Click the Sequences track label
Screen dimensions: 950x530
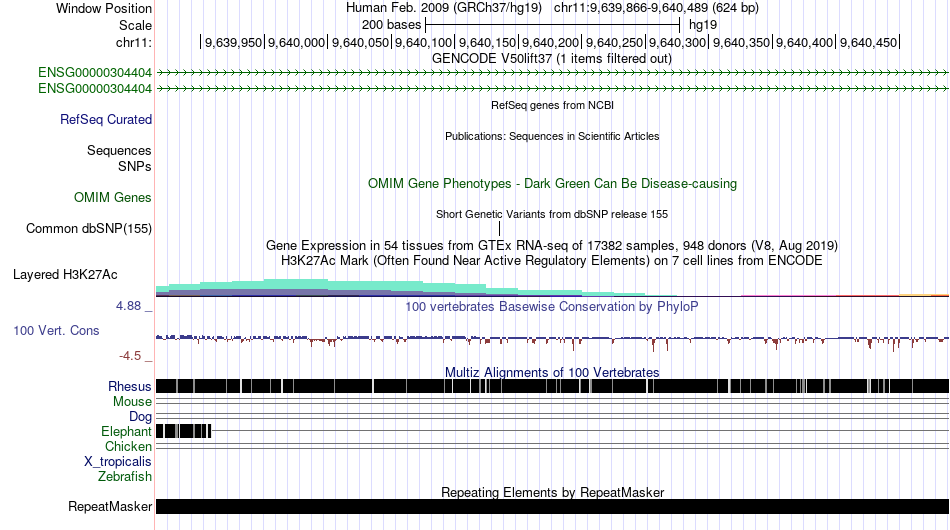(119, 150)
